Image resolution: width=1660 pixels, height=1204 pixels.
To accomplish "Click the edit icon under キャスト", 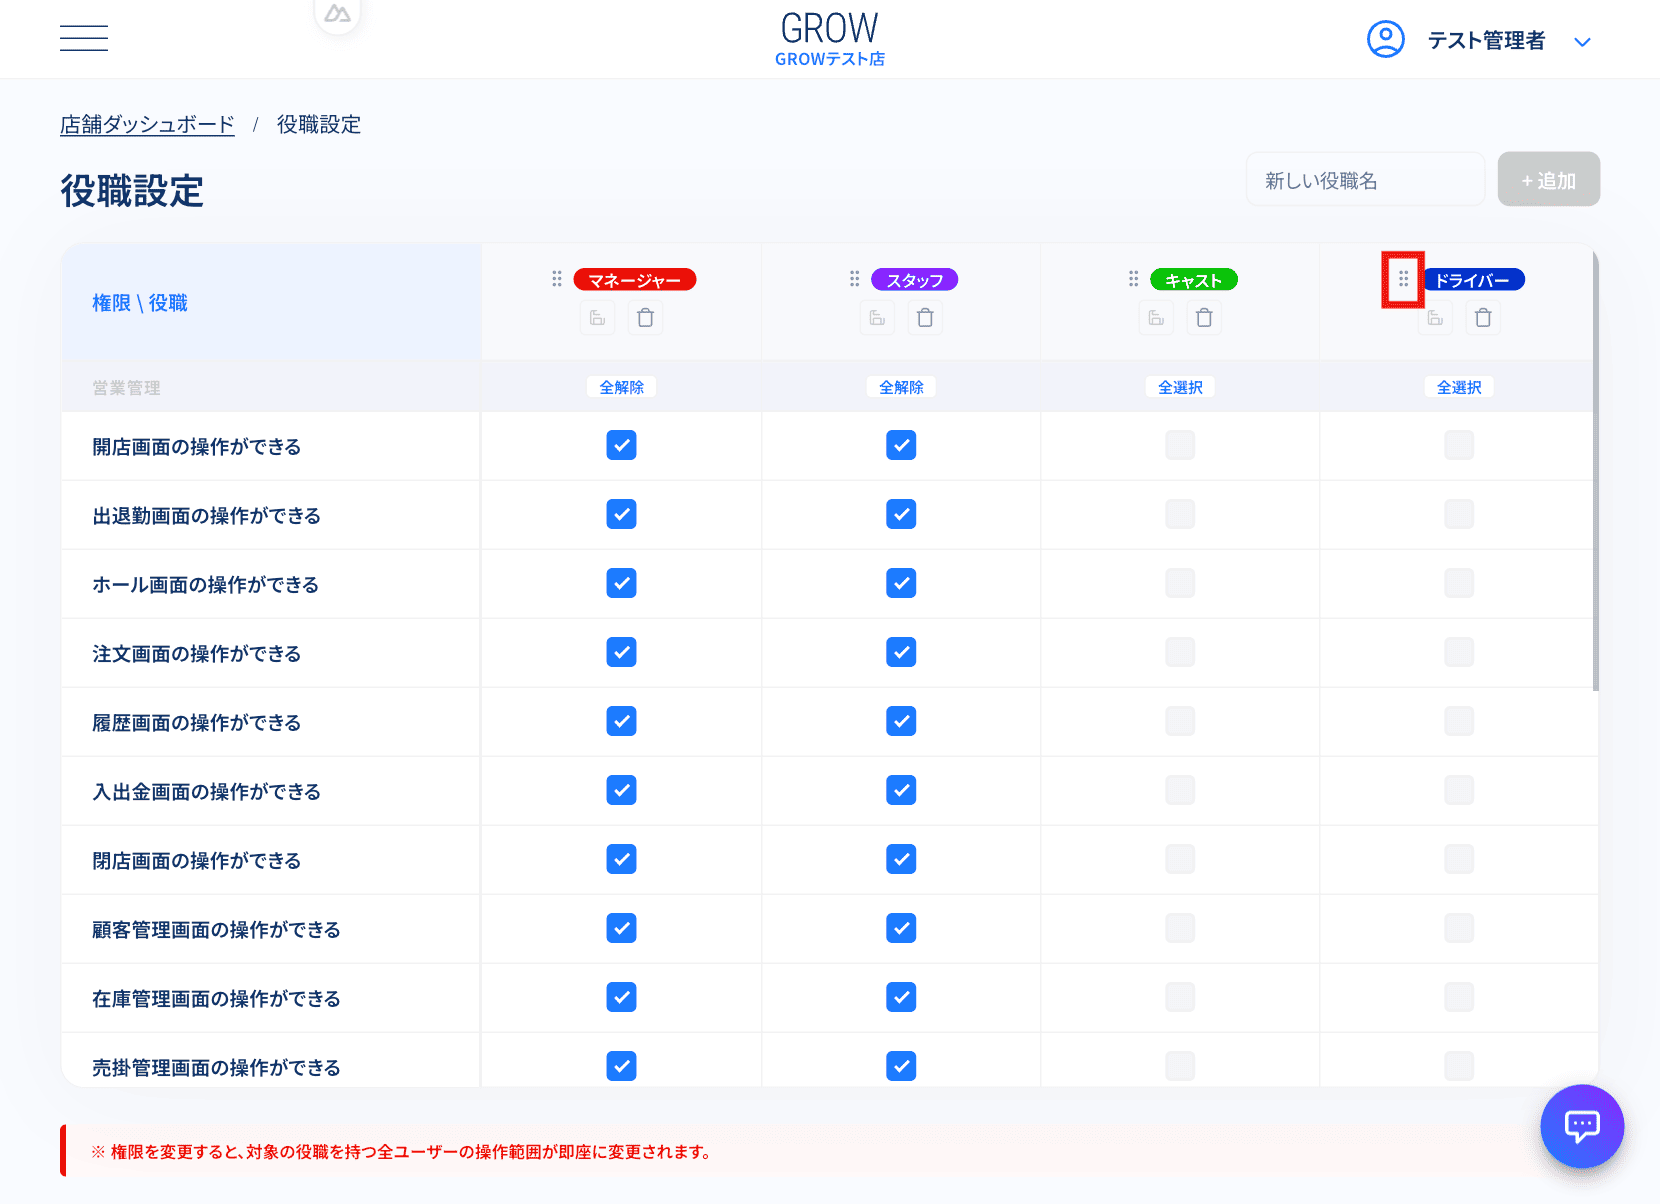I will 1156,318.
